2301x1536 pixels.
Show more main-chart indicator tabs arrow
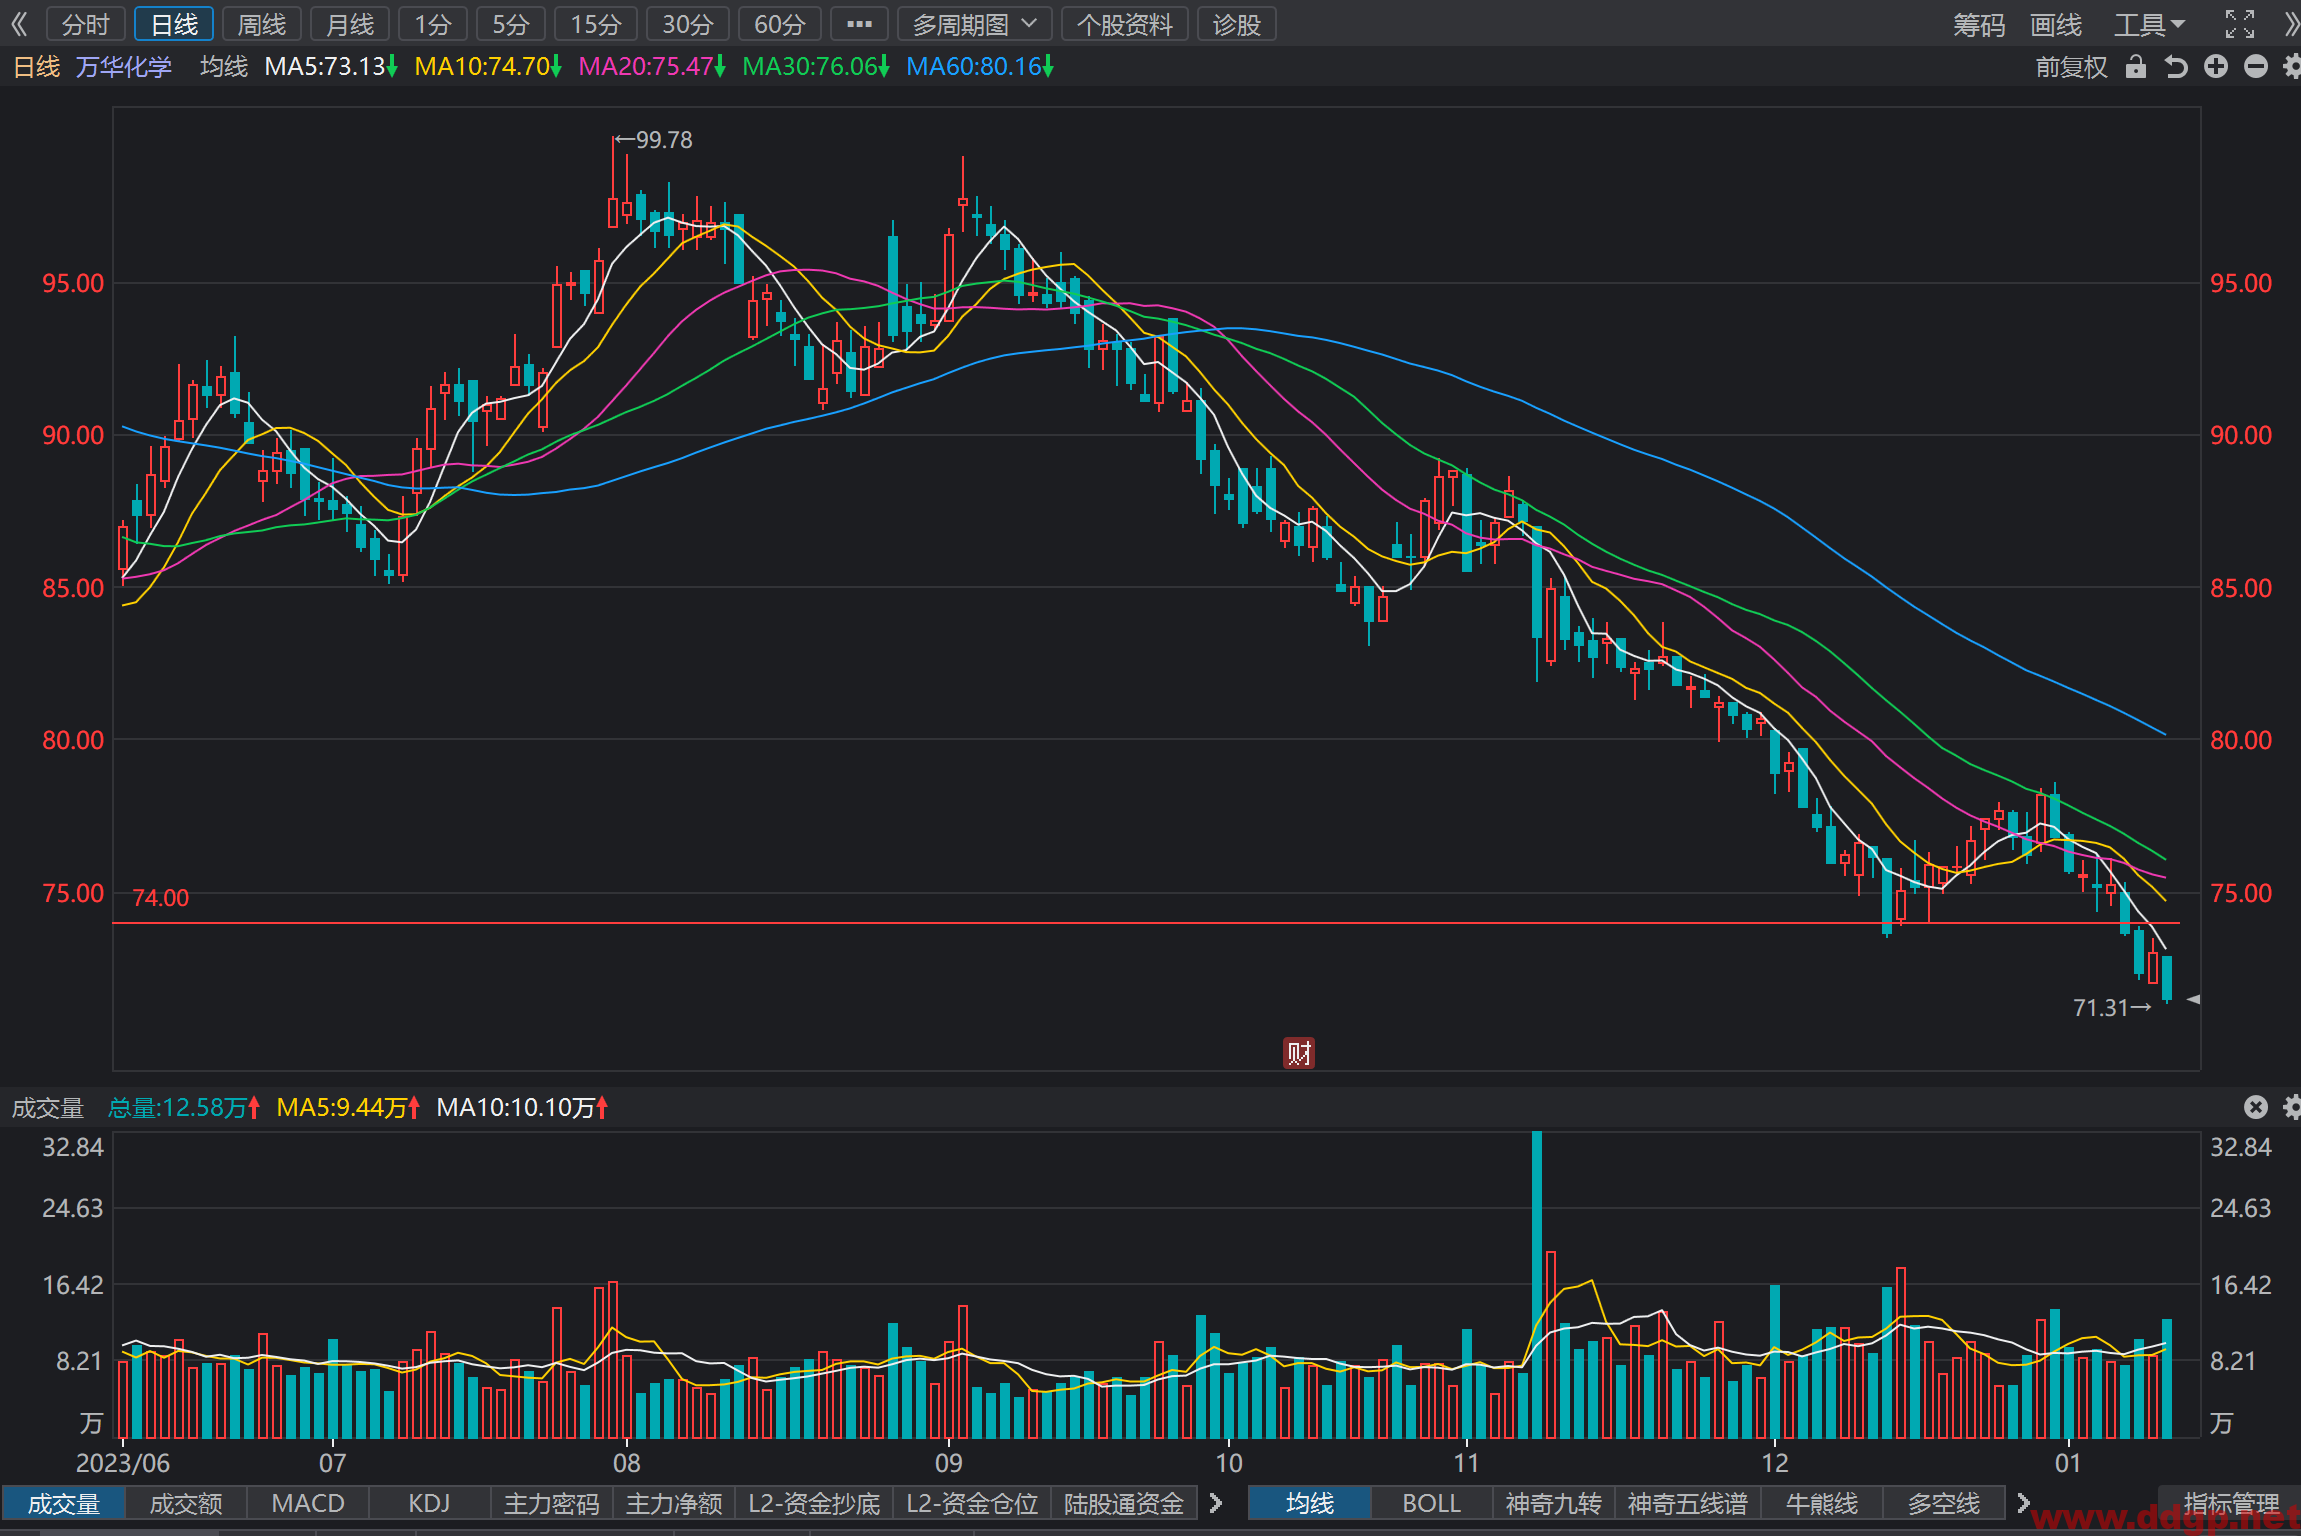[2023, 1503]
